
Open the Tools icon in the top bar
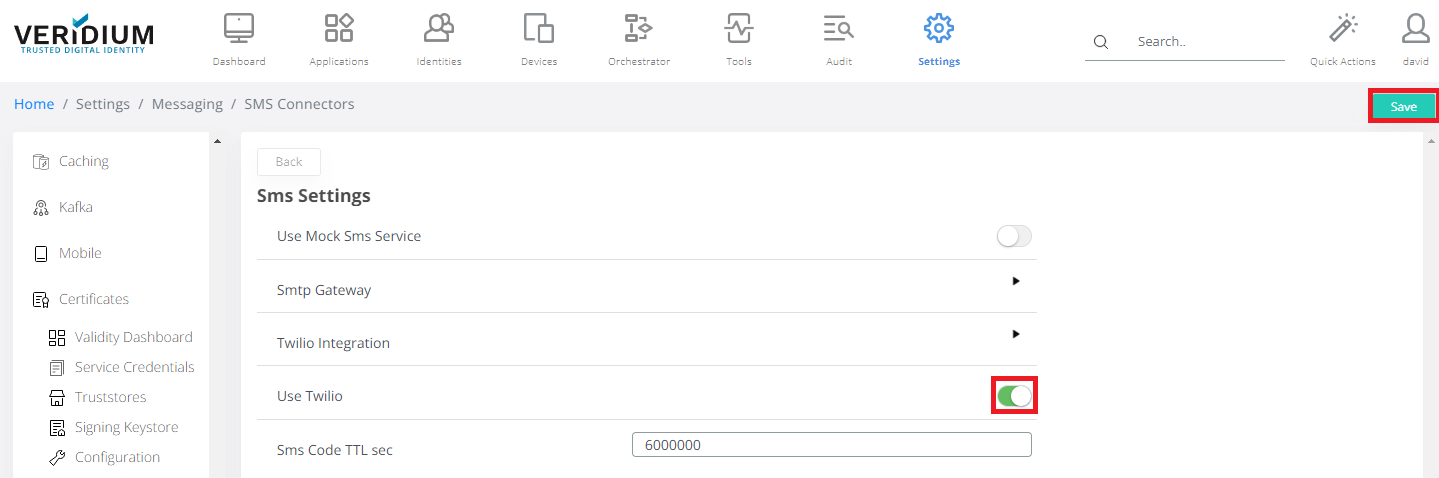tap(739, 29)
